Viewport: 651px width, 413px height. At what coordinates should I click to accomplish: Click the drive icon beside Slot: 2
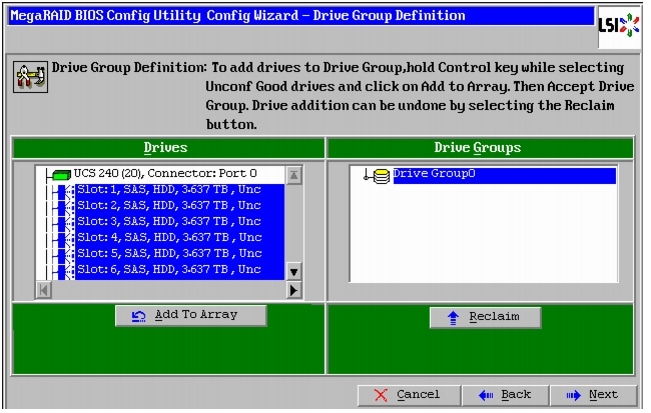[x=66, y=206]
